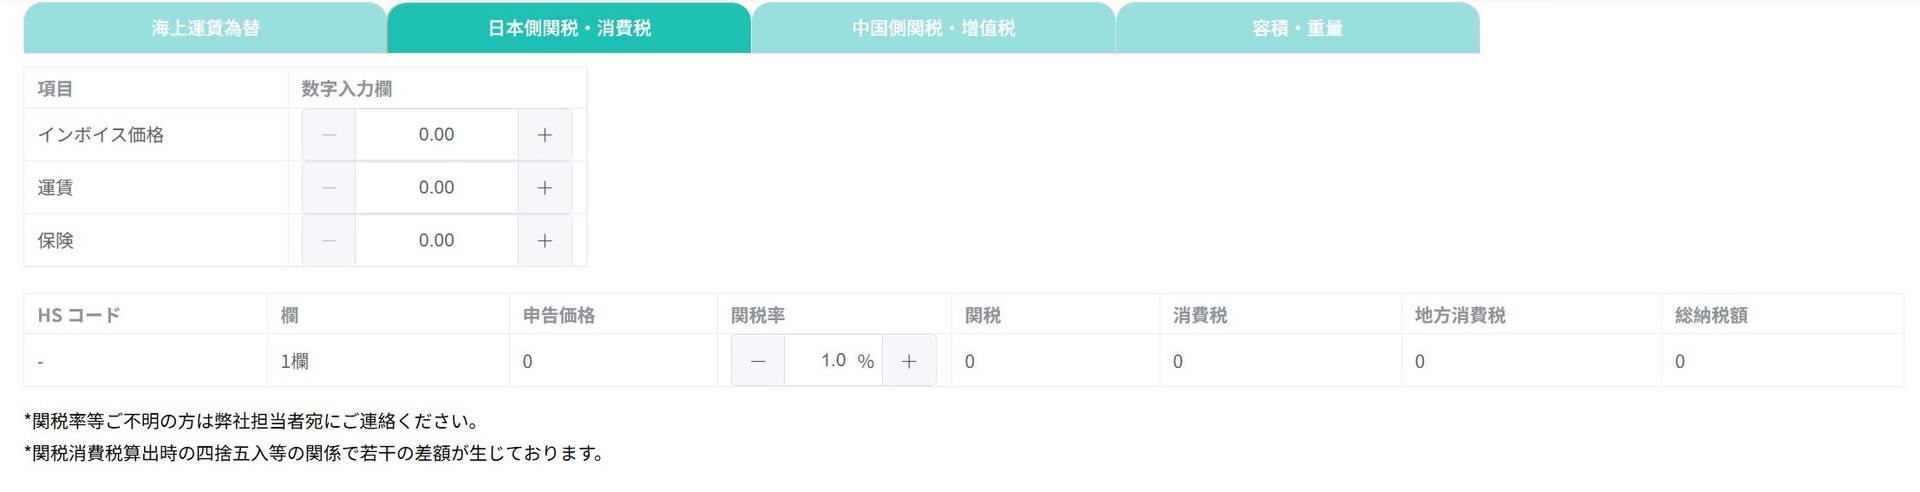Click the 関税率 column header
Viewport: 1920px width, 492px height.
point(834,314)
